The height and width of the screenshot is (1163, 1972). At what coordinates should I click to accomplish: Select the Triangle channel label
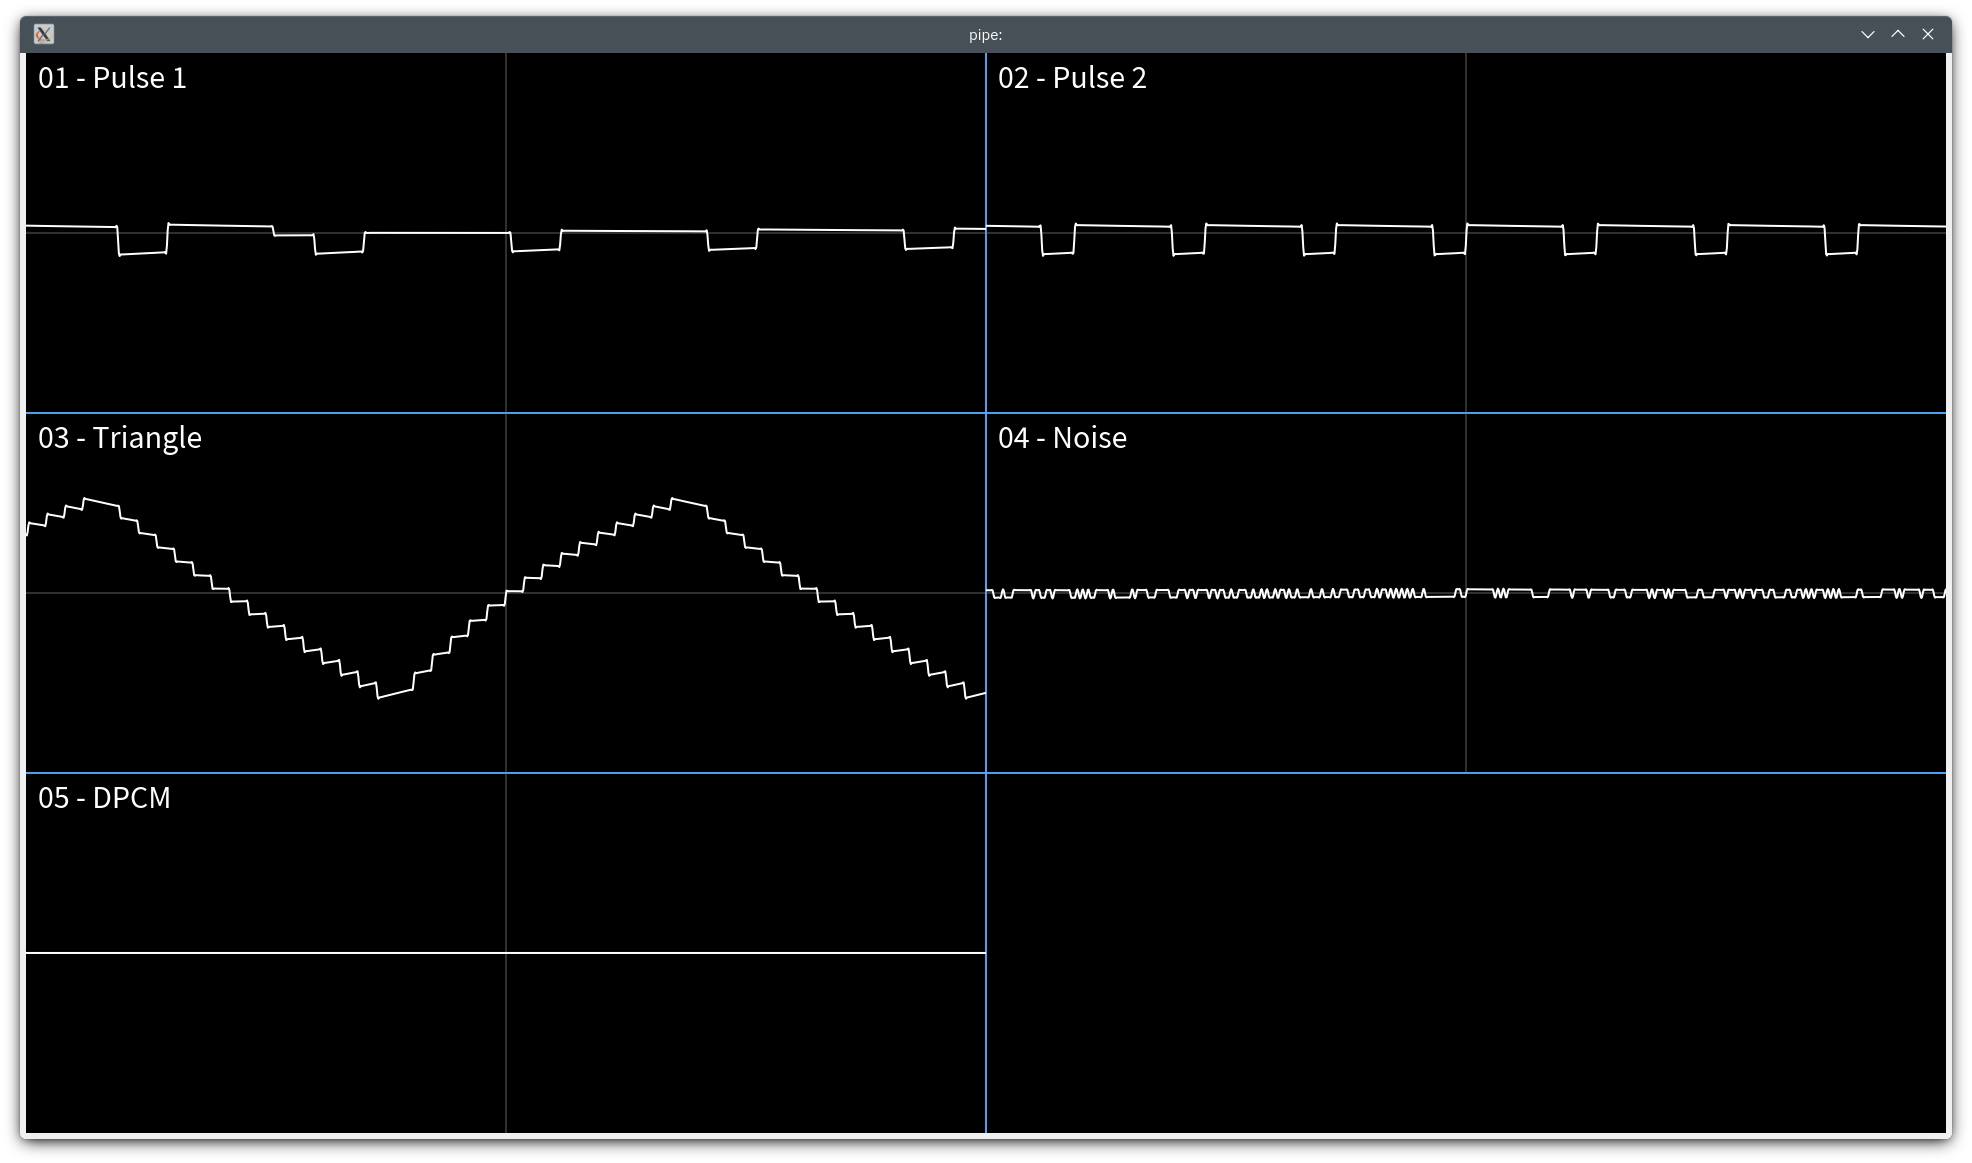pos(120,437)
